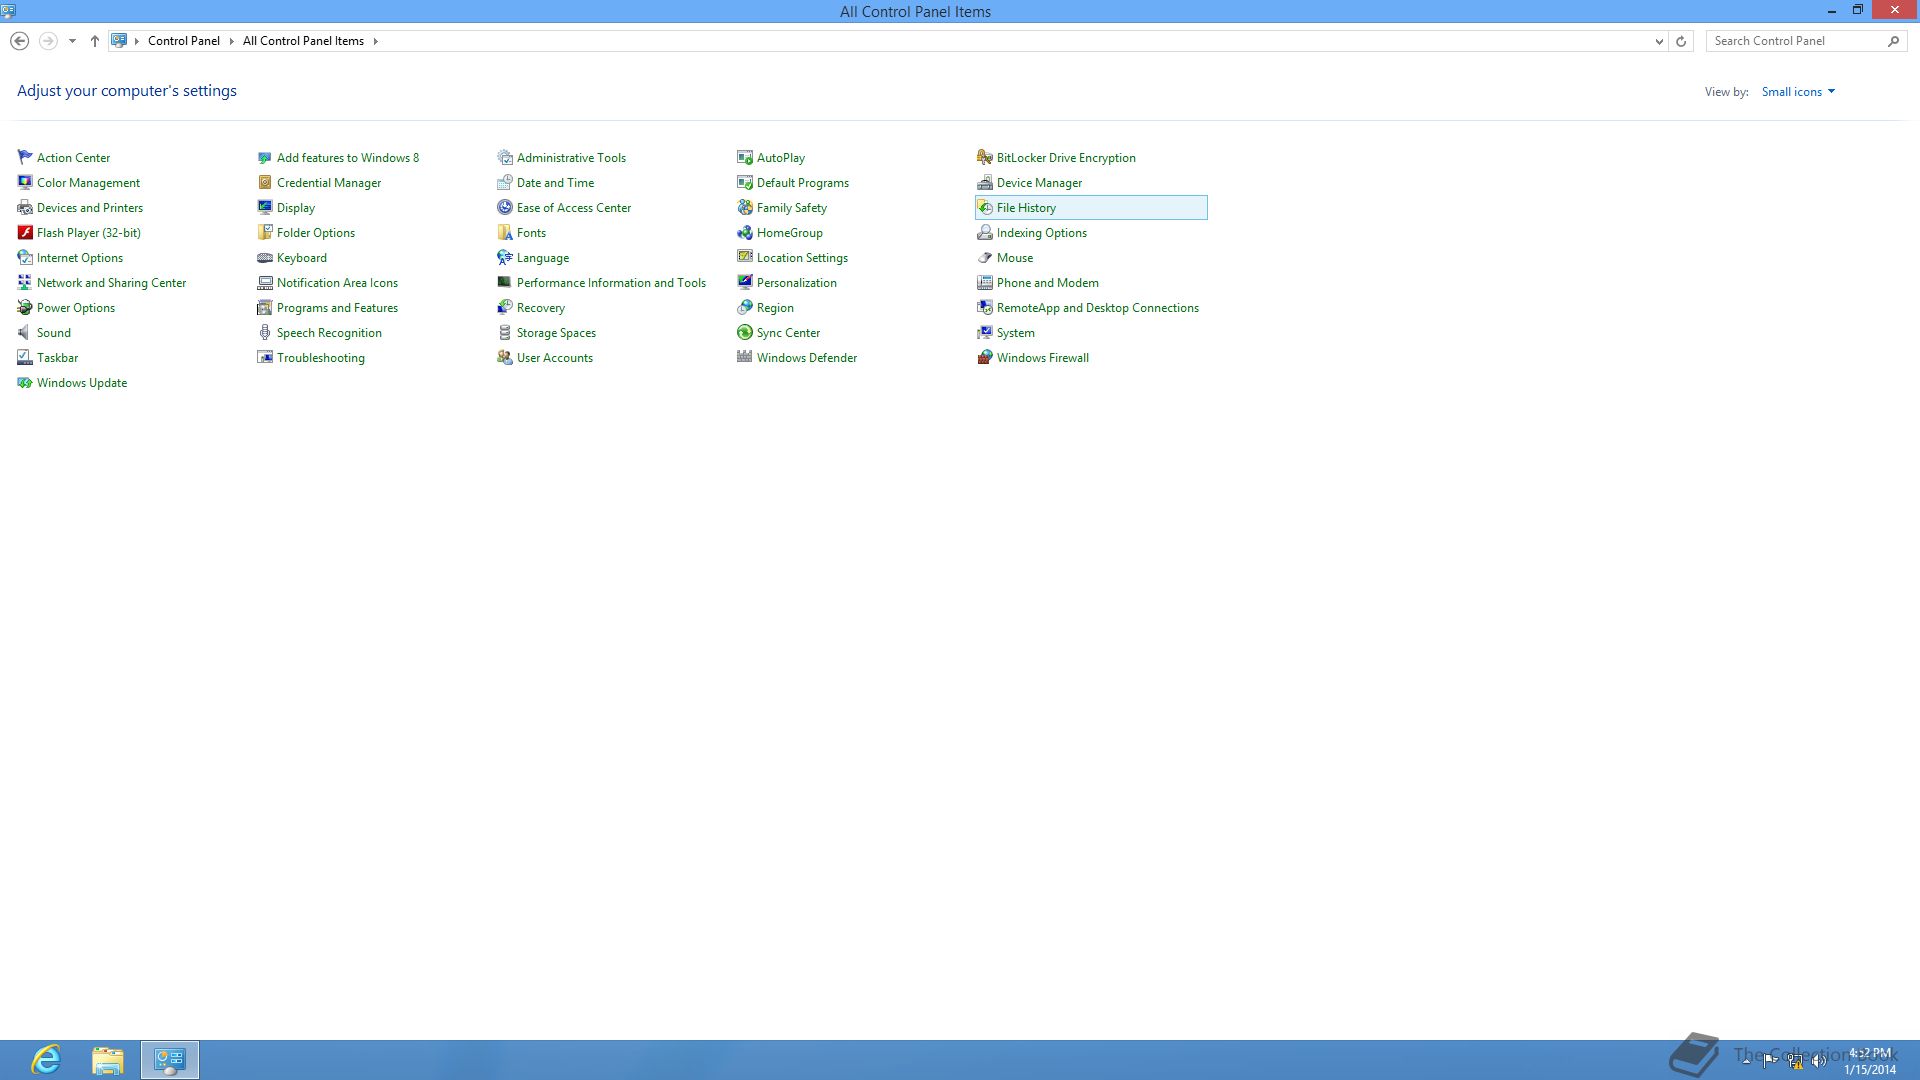The height and width of the screenshot is (1080, 1920).
Task: Click the Windows Defender icon
Action: (x=745, y=357)
